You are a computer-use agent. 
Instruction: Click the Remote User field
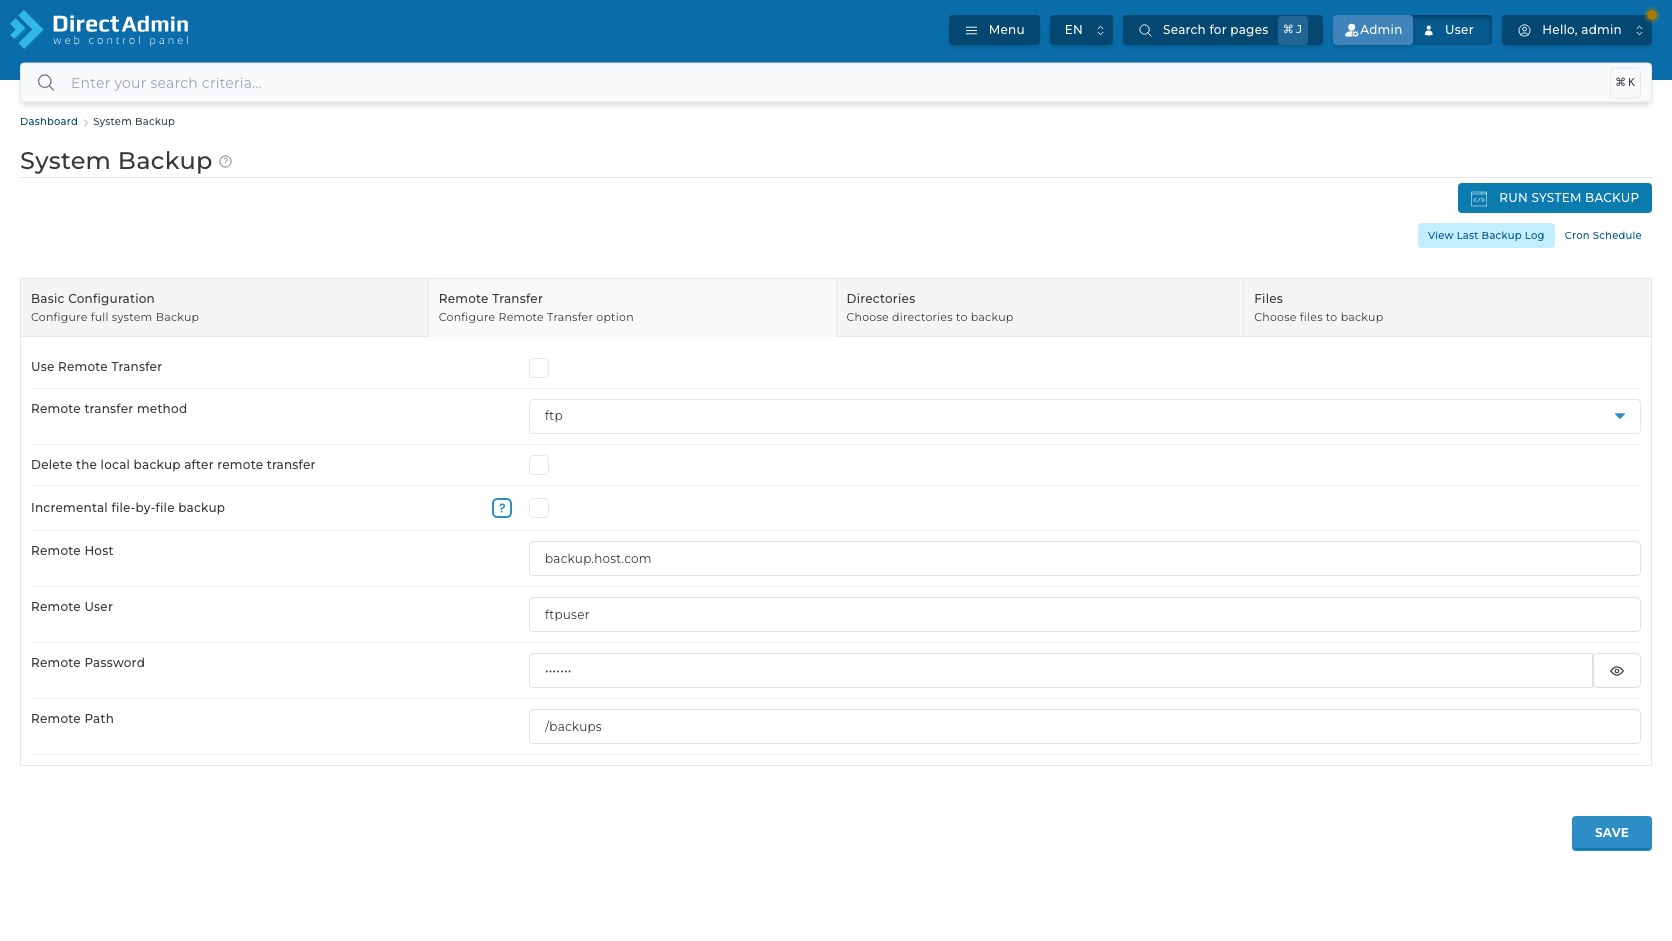click(x=1084, y=615)
